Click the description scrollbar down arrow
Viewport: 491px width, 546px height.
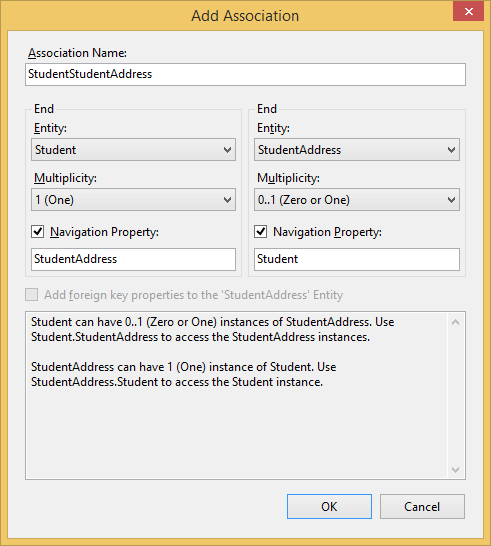(x=455, y=469)
